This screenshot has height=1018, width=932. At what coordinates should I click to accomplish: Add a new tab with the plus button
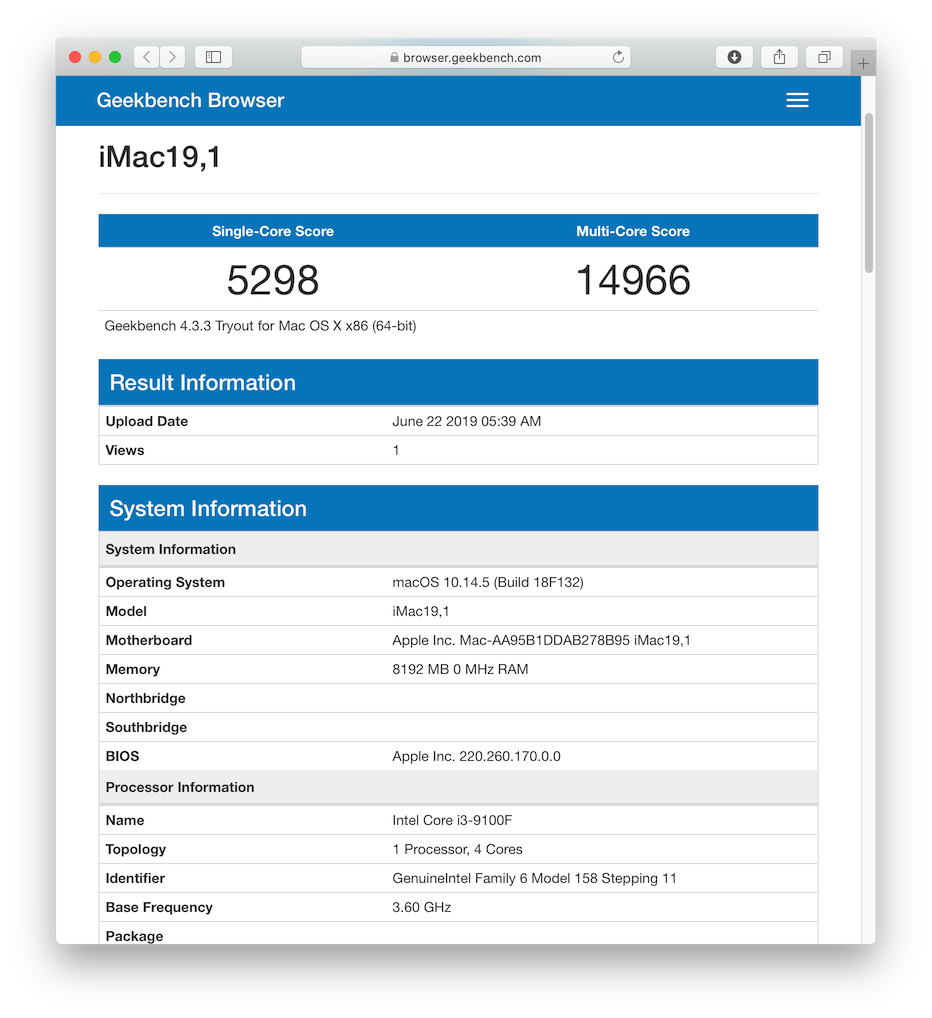click(863, 64)
